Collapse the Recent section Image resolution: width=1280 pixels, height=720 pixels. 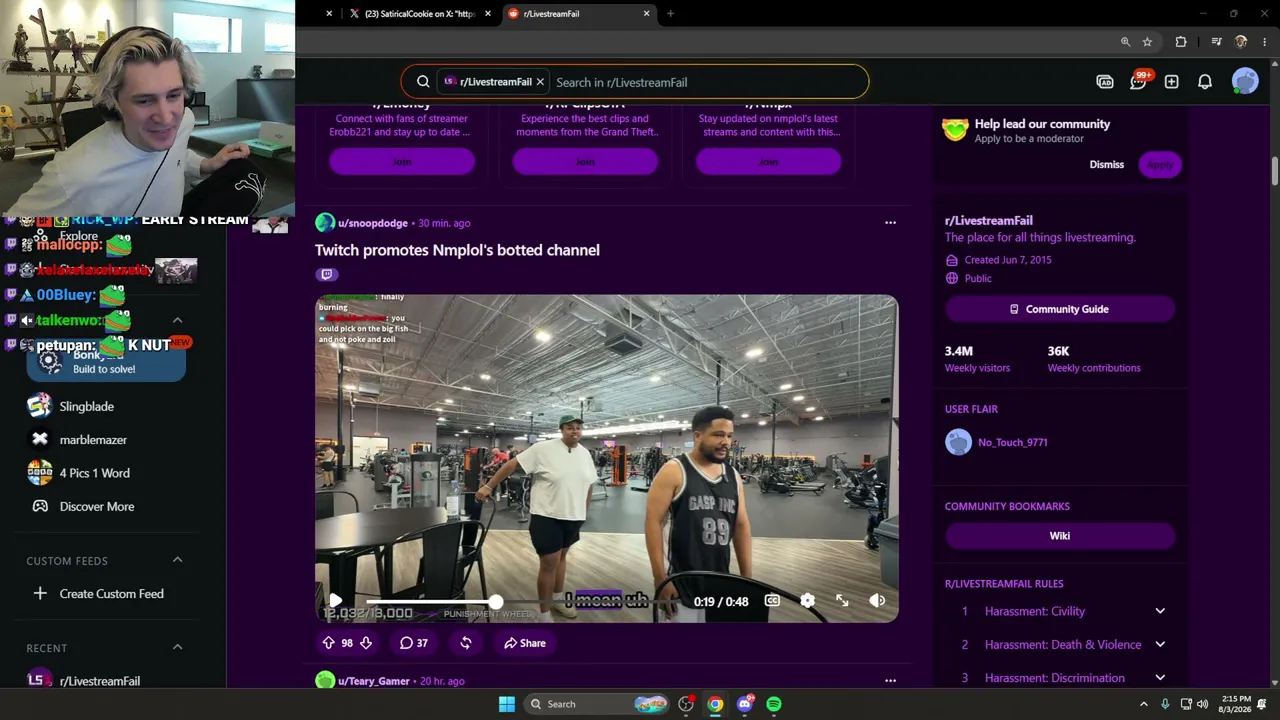coord(177,647)
